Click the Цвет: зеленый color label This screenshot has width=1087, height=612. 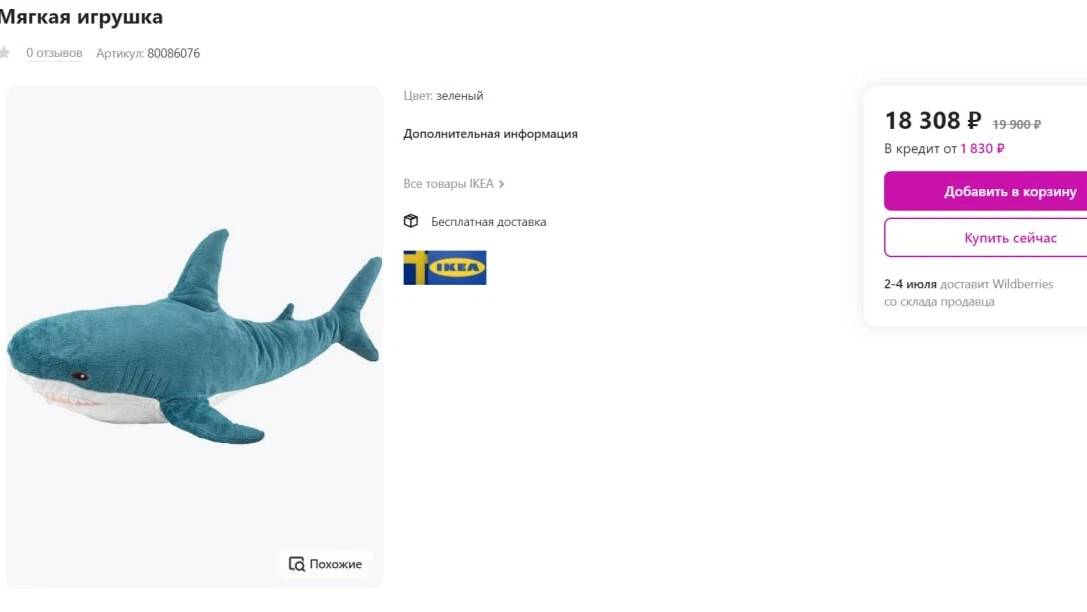[x=443, y=96]
